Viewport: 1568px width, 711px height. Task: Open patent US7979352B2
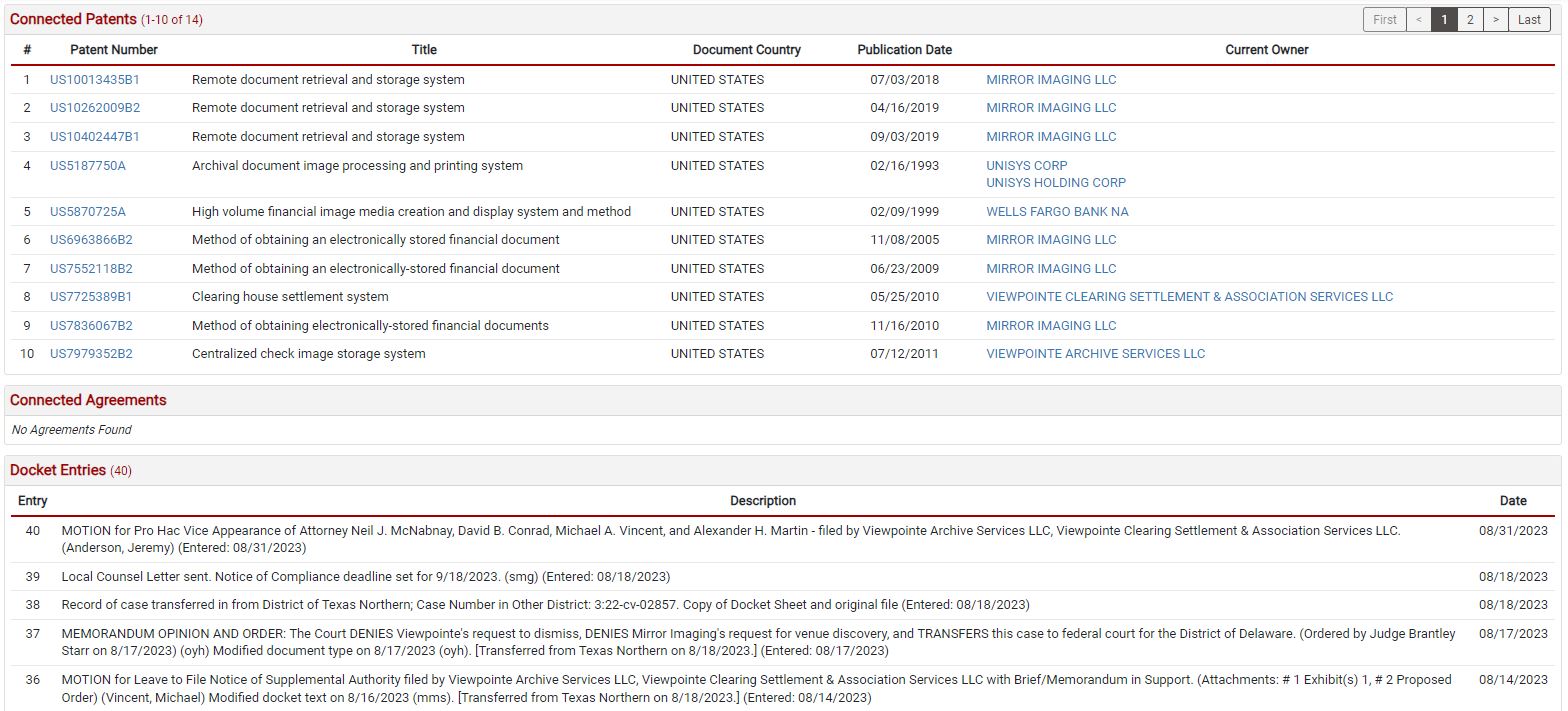coord(91,354)
